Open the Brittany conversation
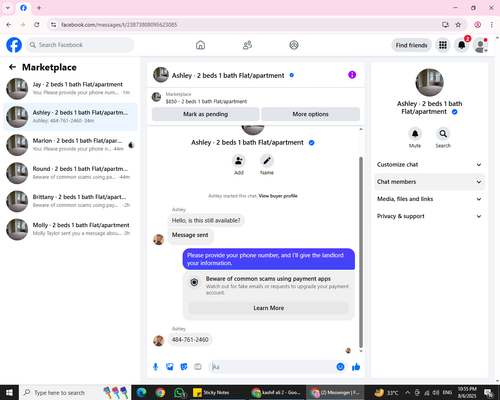 pyautogui.click(x=70, y=201)
